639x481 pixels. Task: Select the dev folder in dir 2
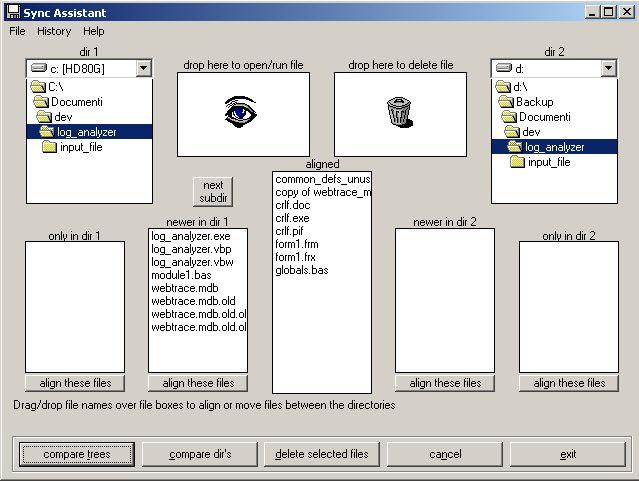(x=530, y=132)
